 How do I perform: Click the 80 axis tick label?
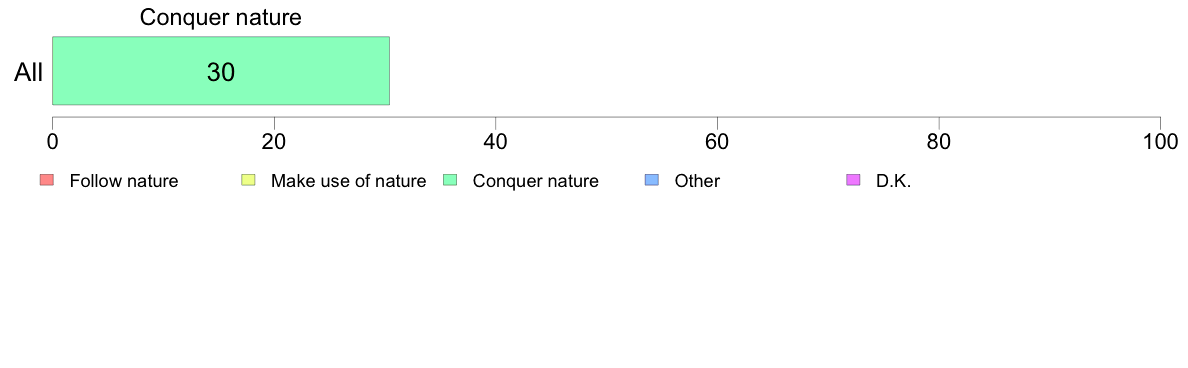[939, 141]
